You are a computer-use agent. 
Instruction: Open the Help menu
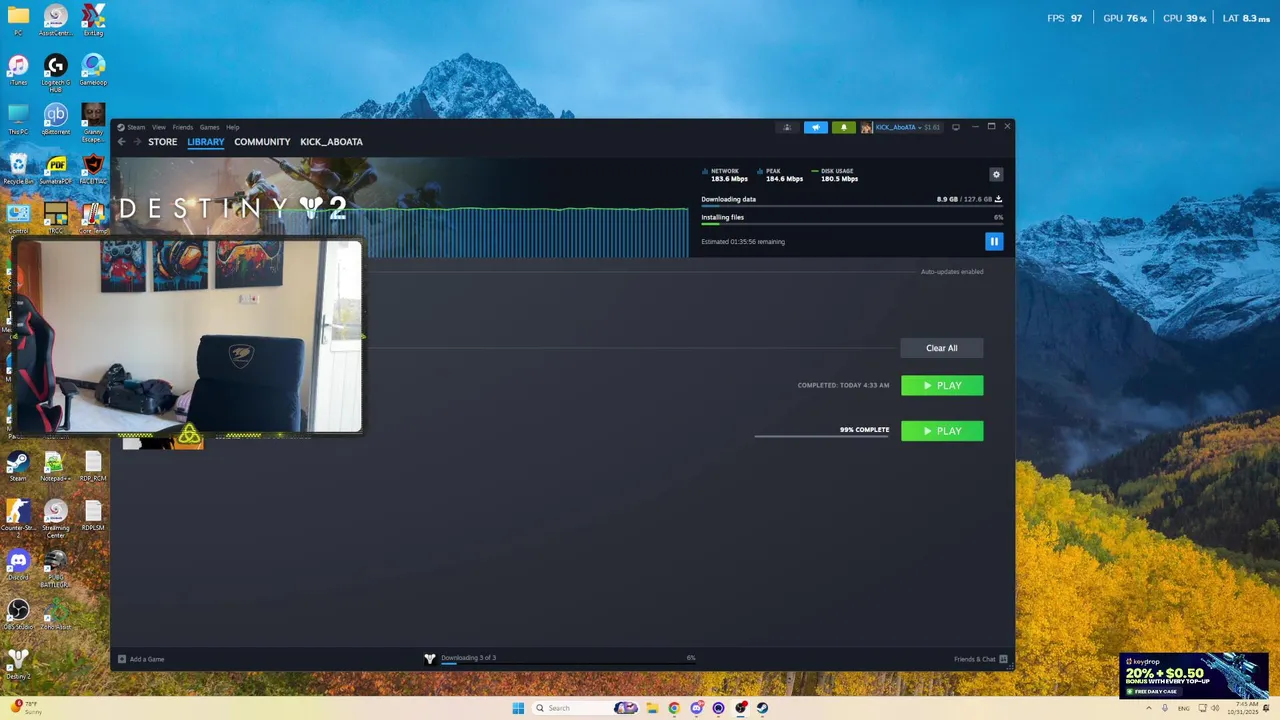pyautogui.click(x=232, y=127)
